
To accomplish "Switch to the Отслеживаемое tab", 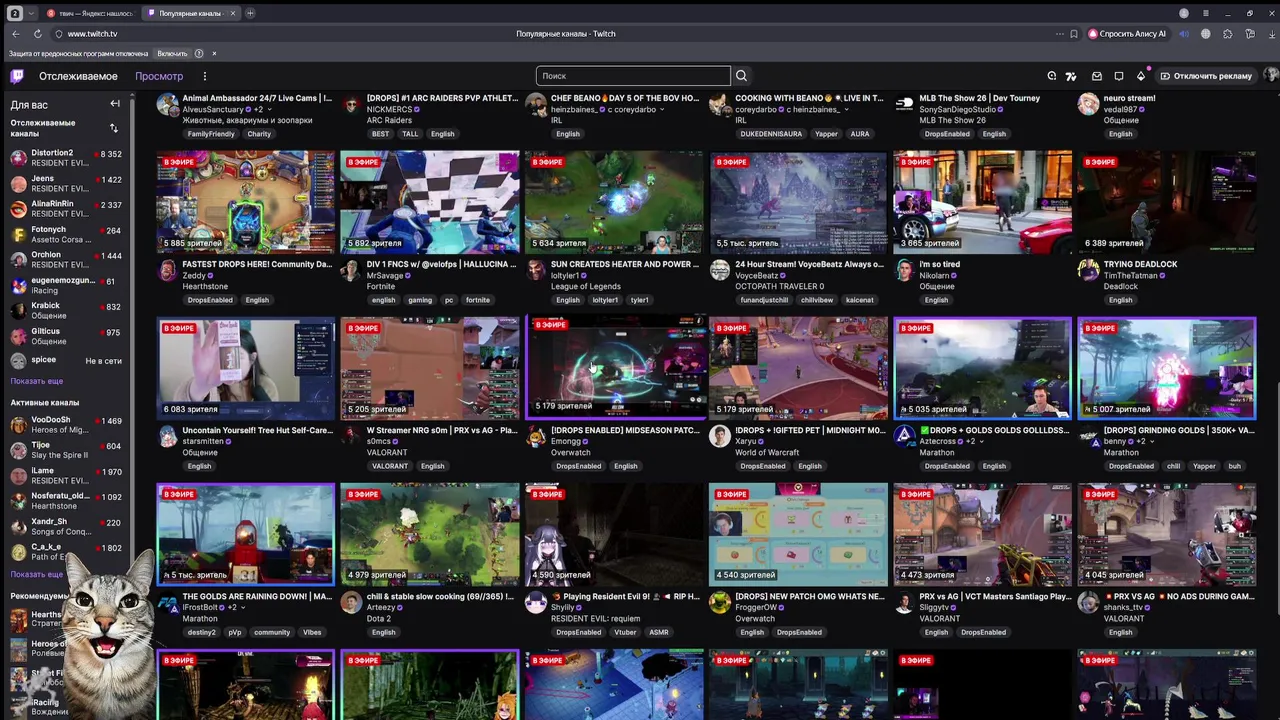I will pos(78,76).
